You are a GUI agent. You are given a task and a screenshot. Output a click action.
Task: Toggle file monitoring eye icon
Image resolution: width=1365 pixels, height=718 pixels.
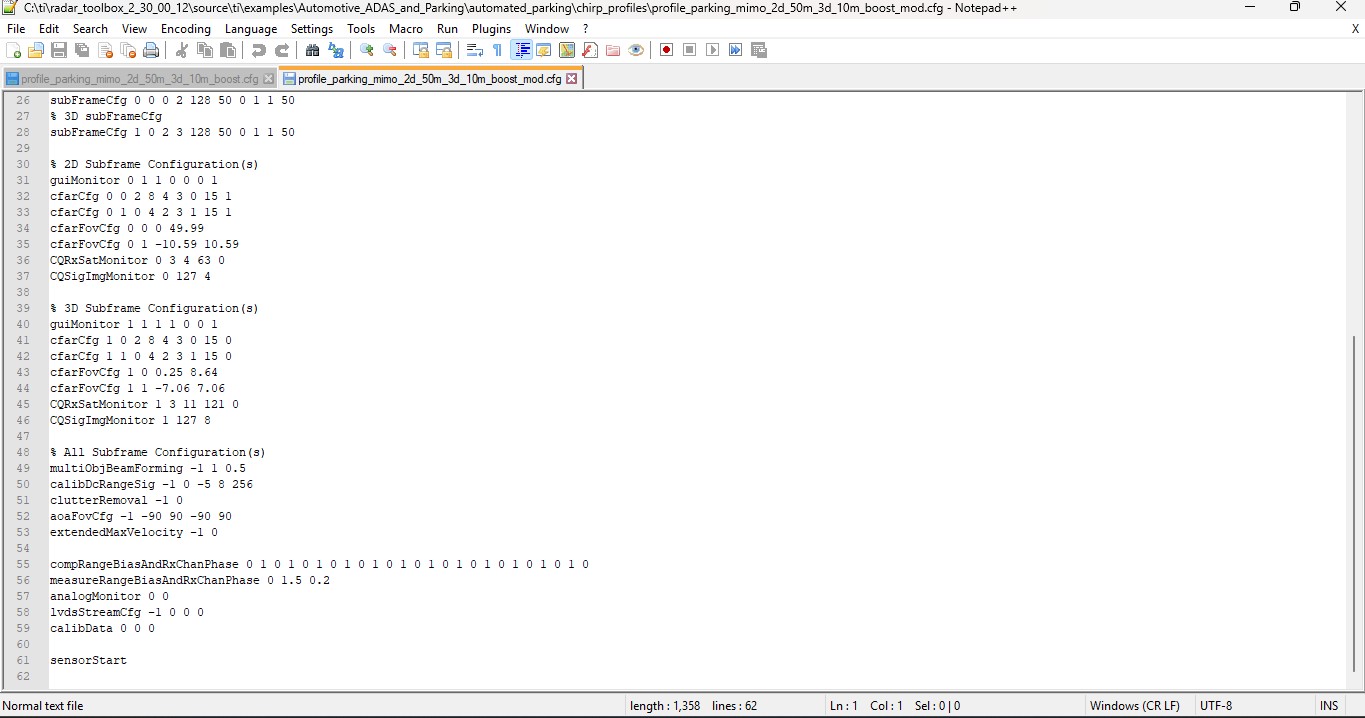tap(636, 50)
